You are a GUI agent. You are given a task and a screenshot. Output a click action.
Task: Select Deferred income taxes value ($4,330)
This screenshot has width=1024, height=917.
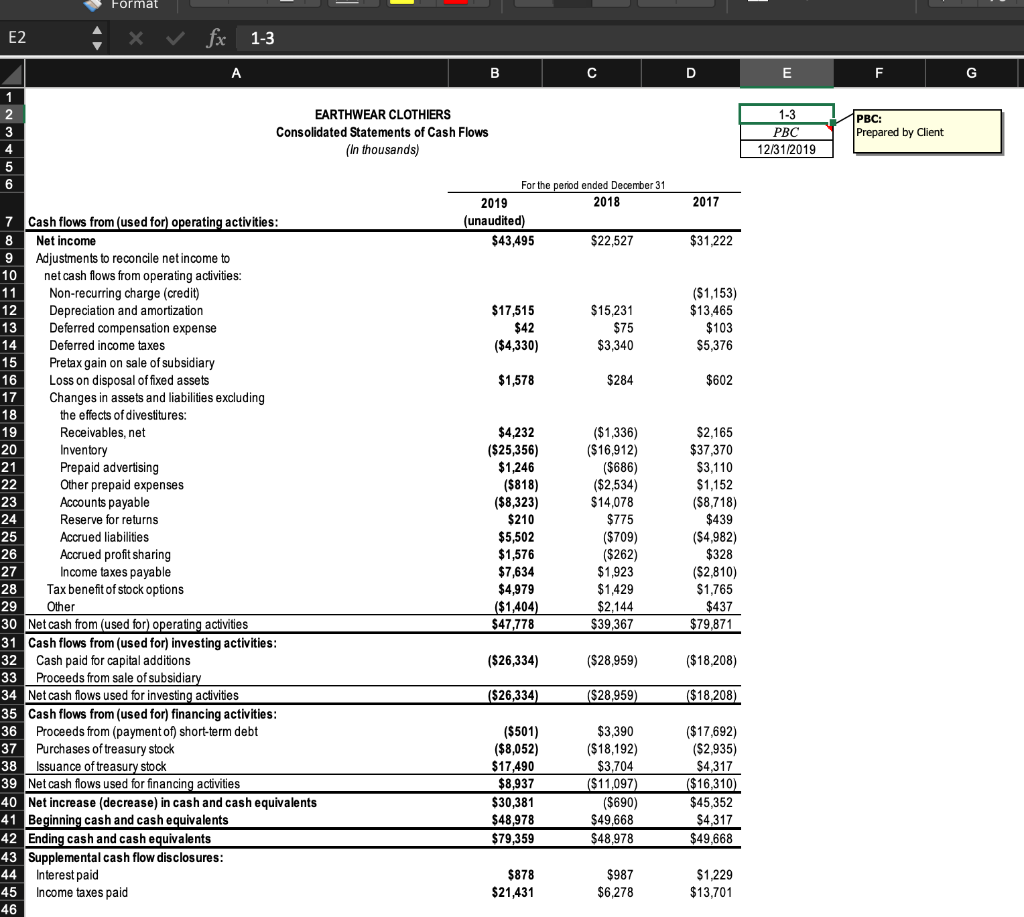tap(516, 346)
